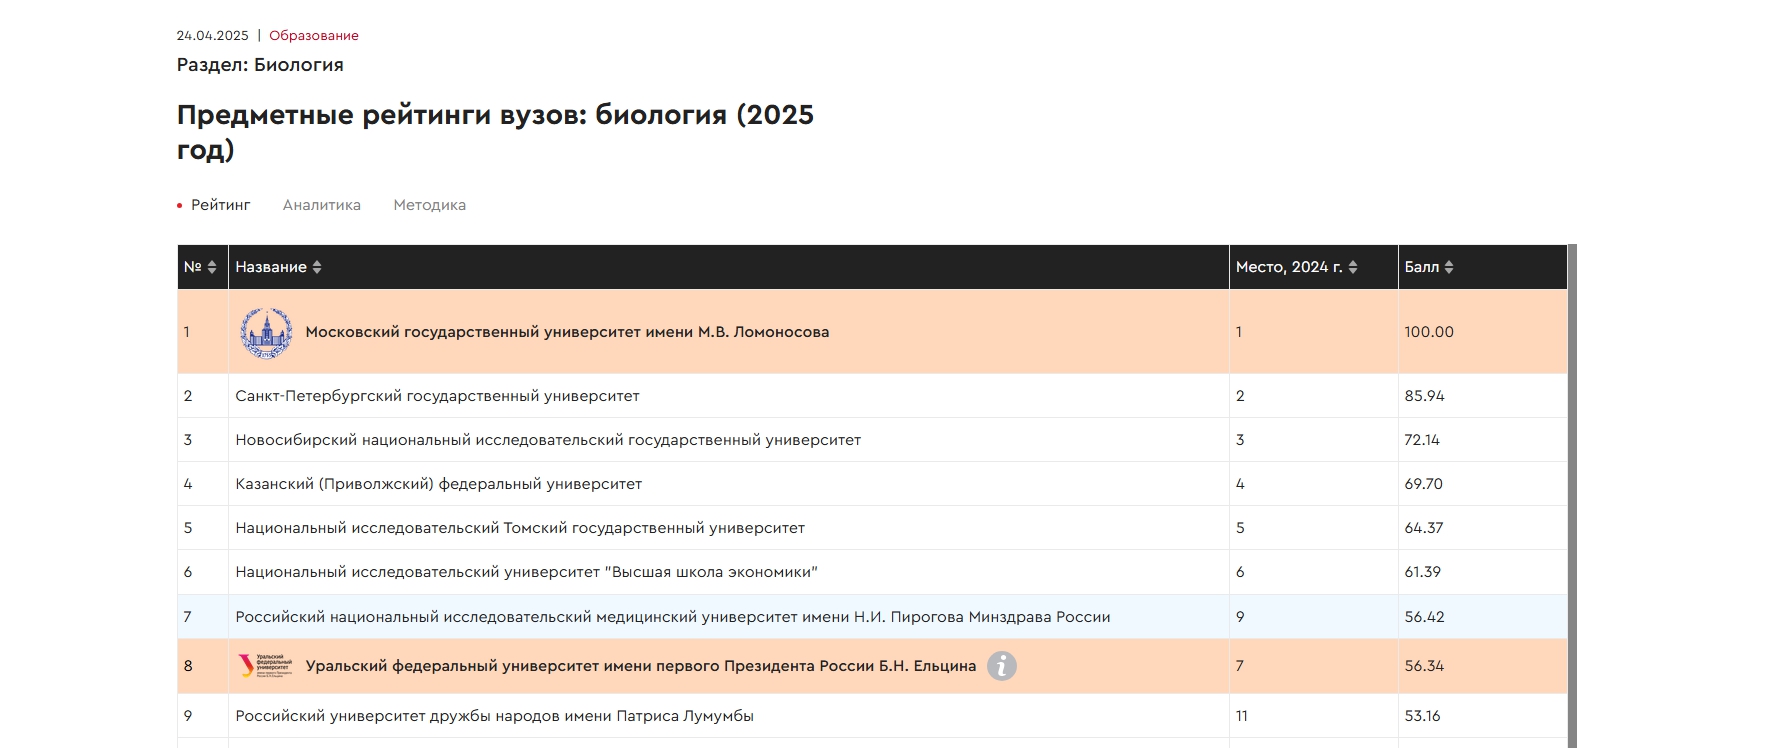The height and width of the screenshot is (748, 1767).
Task: Click the score value 85.94
Action: (1424, 396)
